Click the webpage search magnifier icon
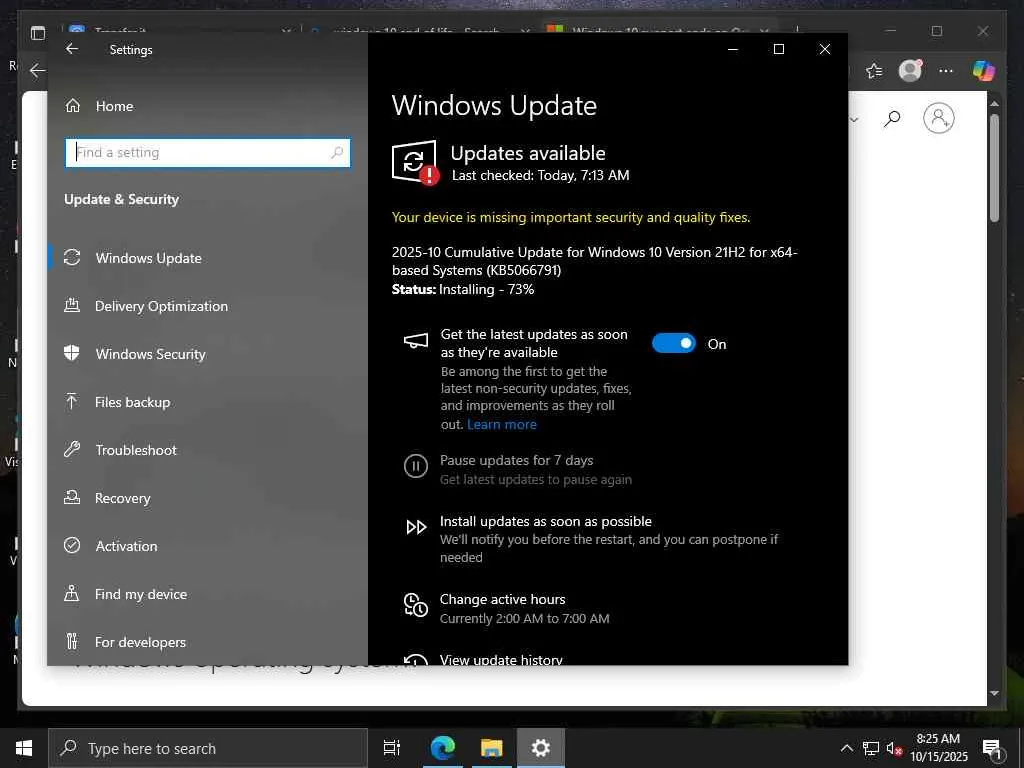Image resolution: width=1024 pixels, height=768 pixels. point(891,118)
